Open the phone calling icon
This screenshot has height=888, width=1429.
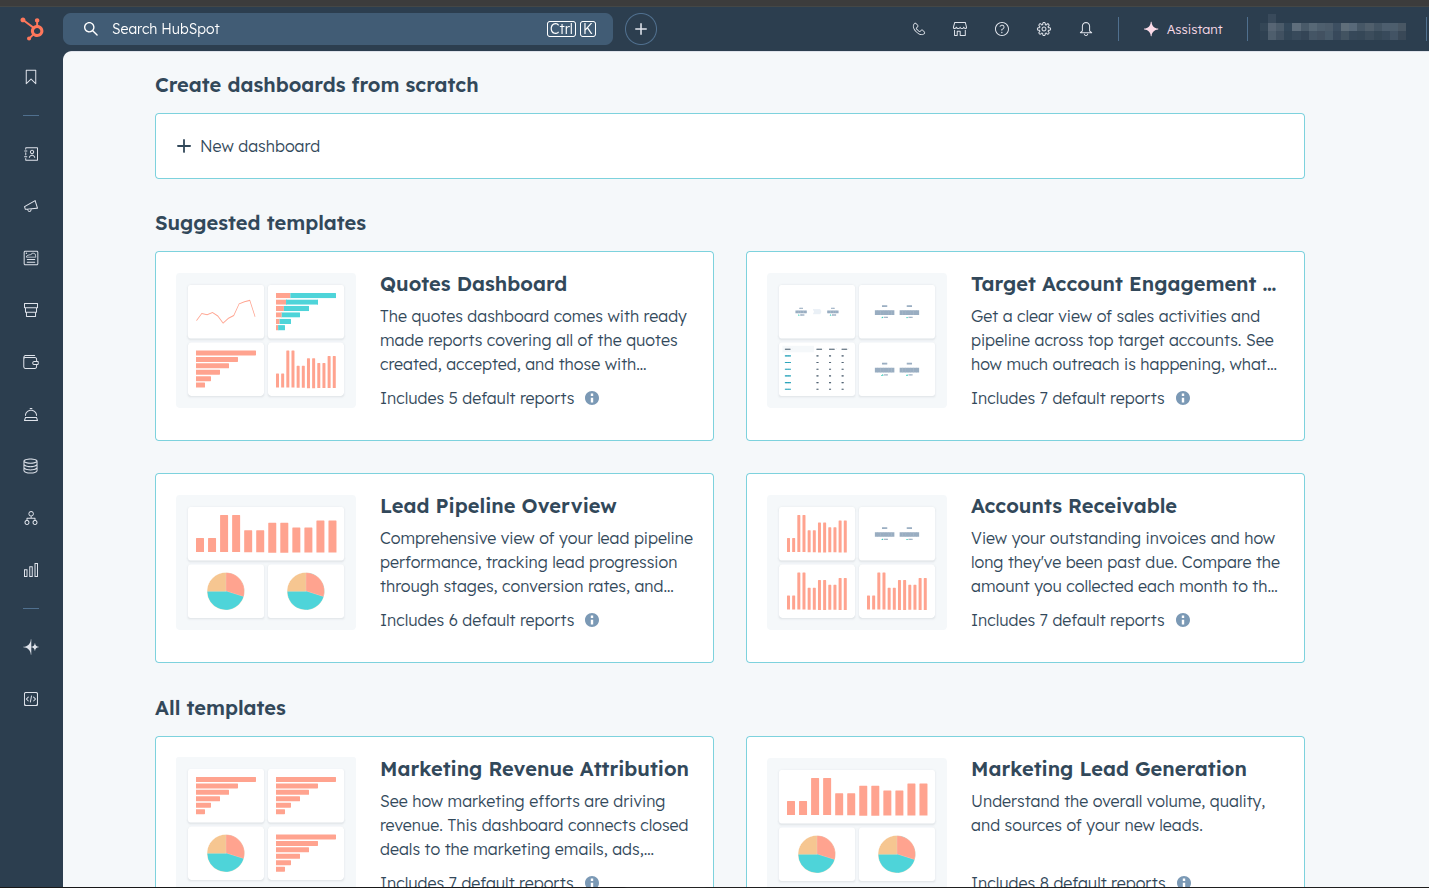(918, 29)
